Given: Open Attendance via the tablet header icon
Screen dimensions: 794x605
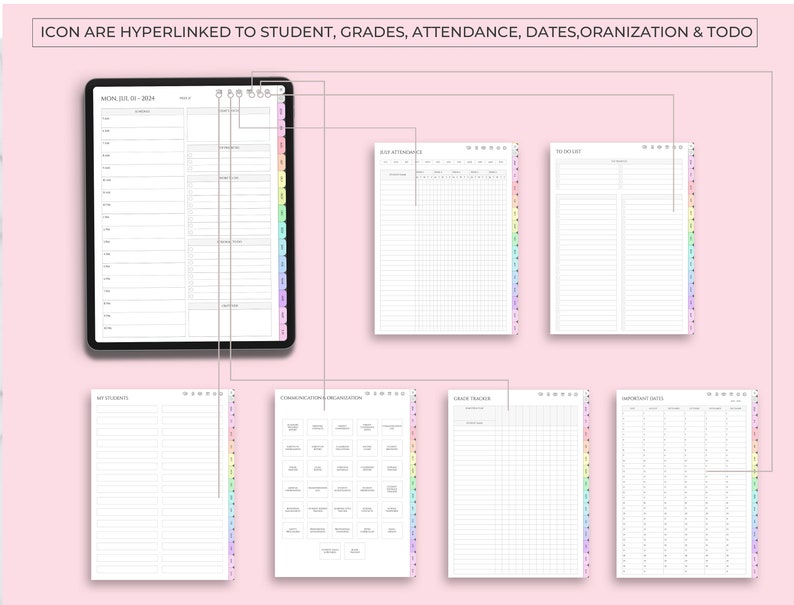Looking at the screenshot, I should (x=240, y=94).
